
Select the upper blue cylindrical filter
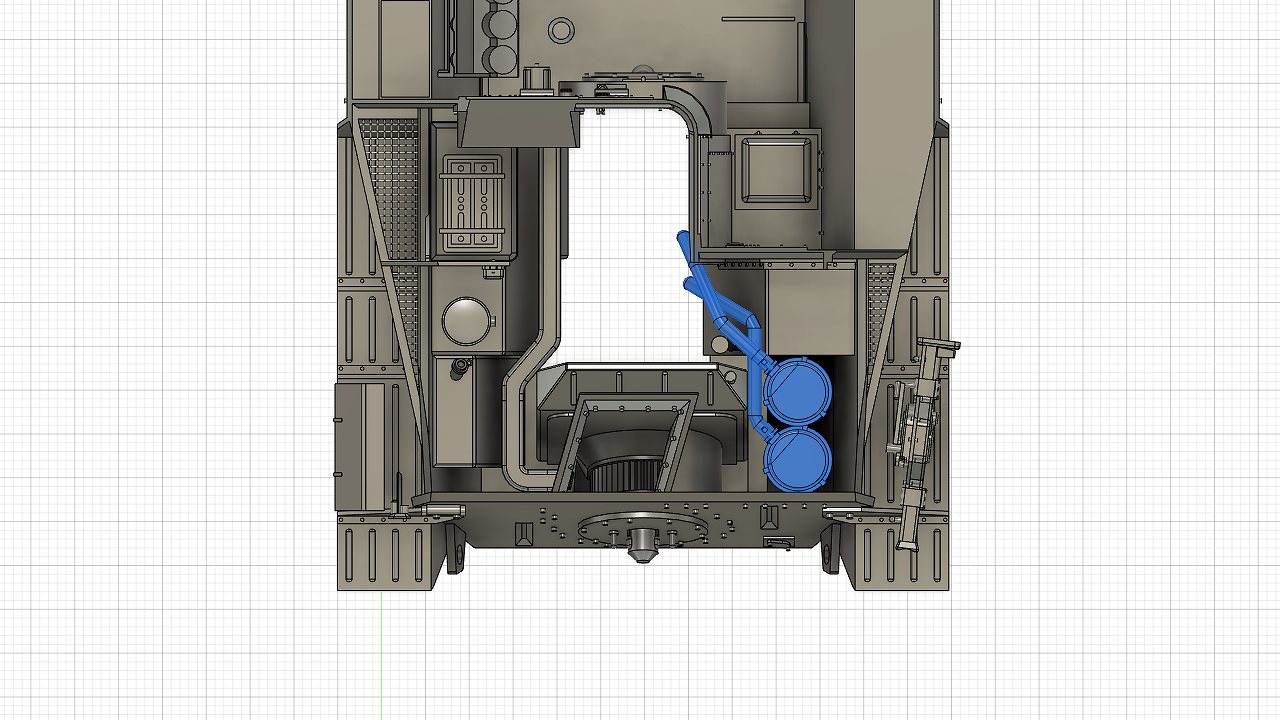click(x=797, y=389)
